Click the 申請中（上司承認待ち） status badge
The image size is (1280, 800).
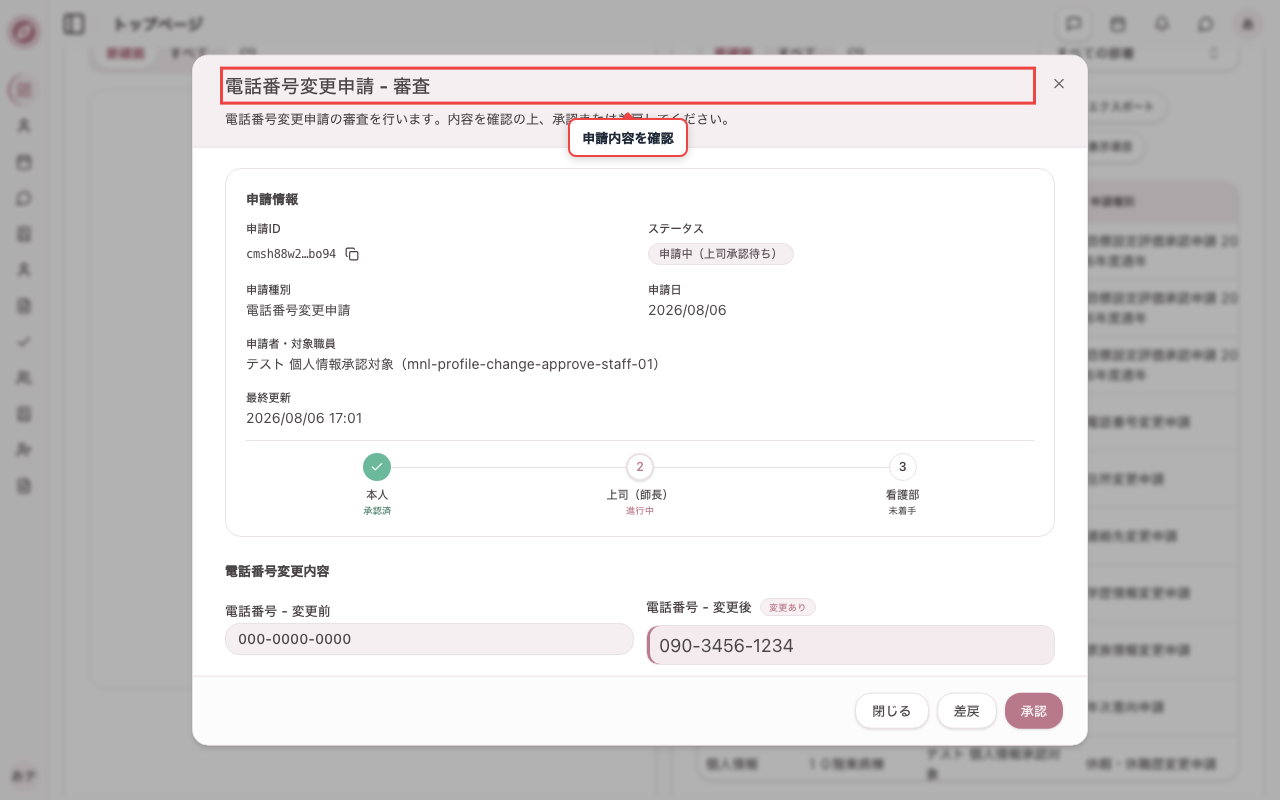tap(721, 254)
